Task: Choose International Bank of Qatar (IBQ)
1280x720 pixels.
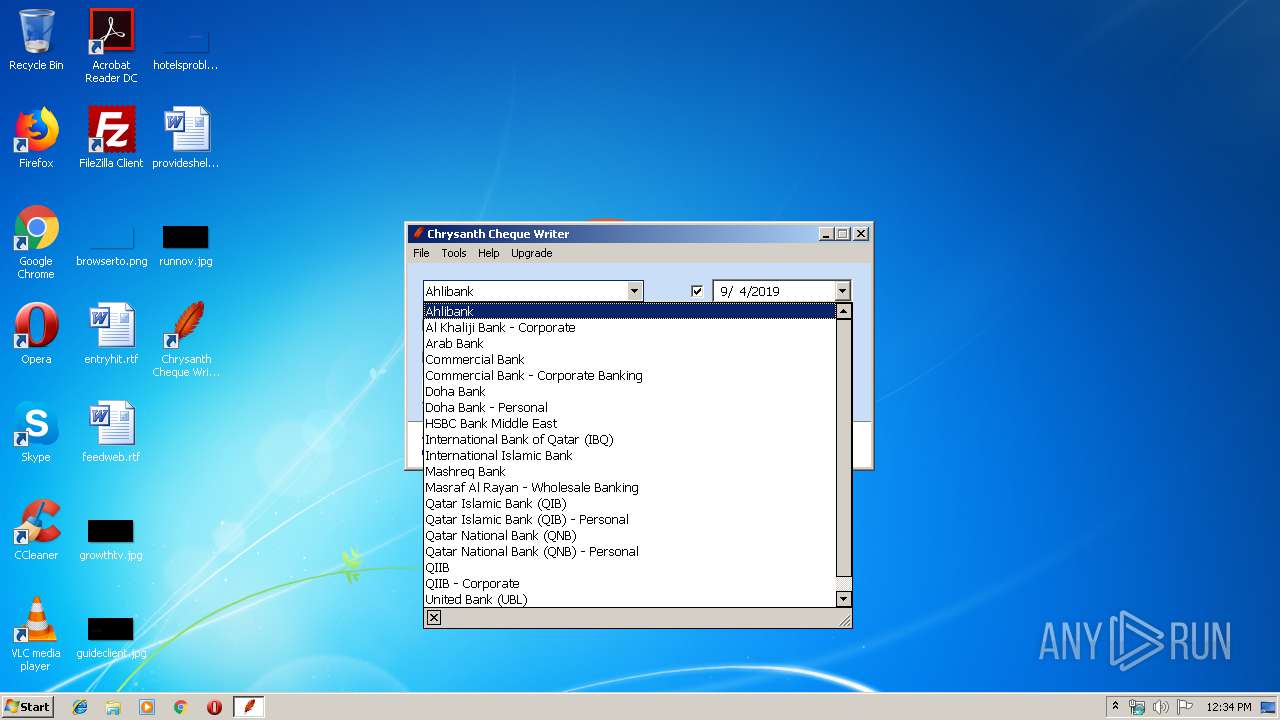Action: [629, 439]
